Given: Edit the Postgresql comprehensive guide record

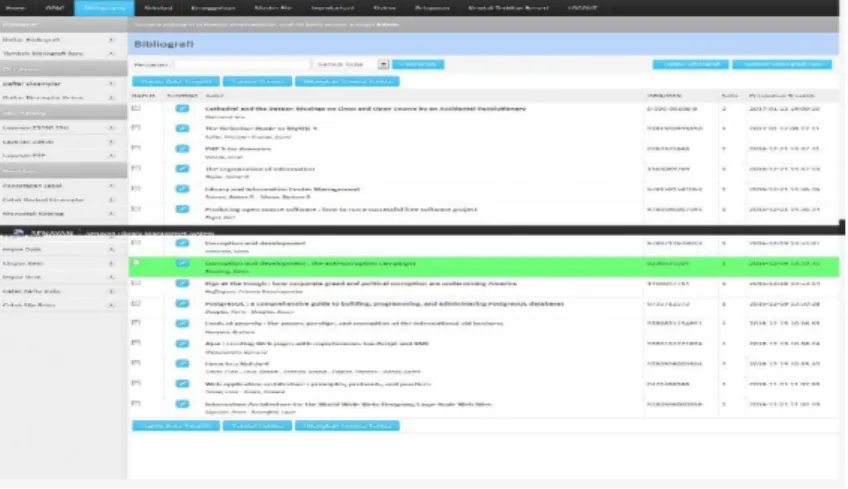Looking at the screenshot, I should (x=182, y=304).
